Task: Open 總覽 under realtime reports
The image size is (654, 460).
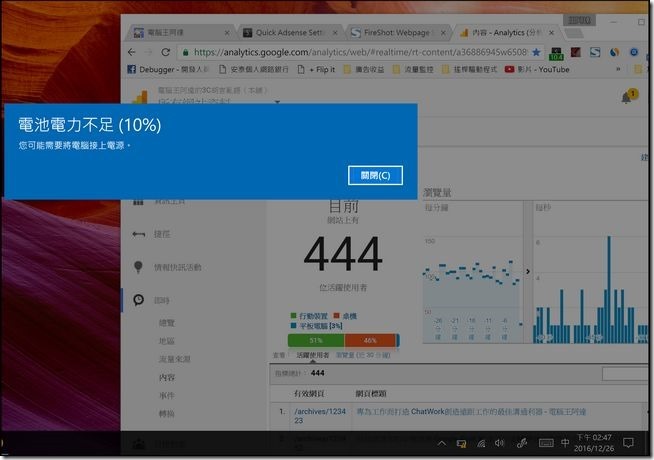Action: (167, 323)
